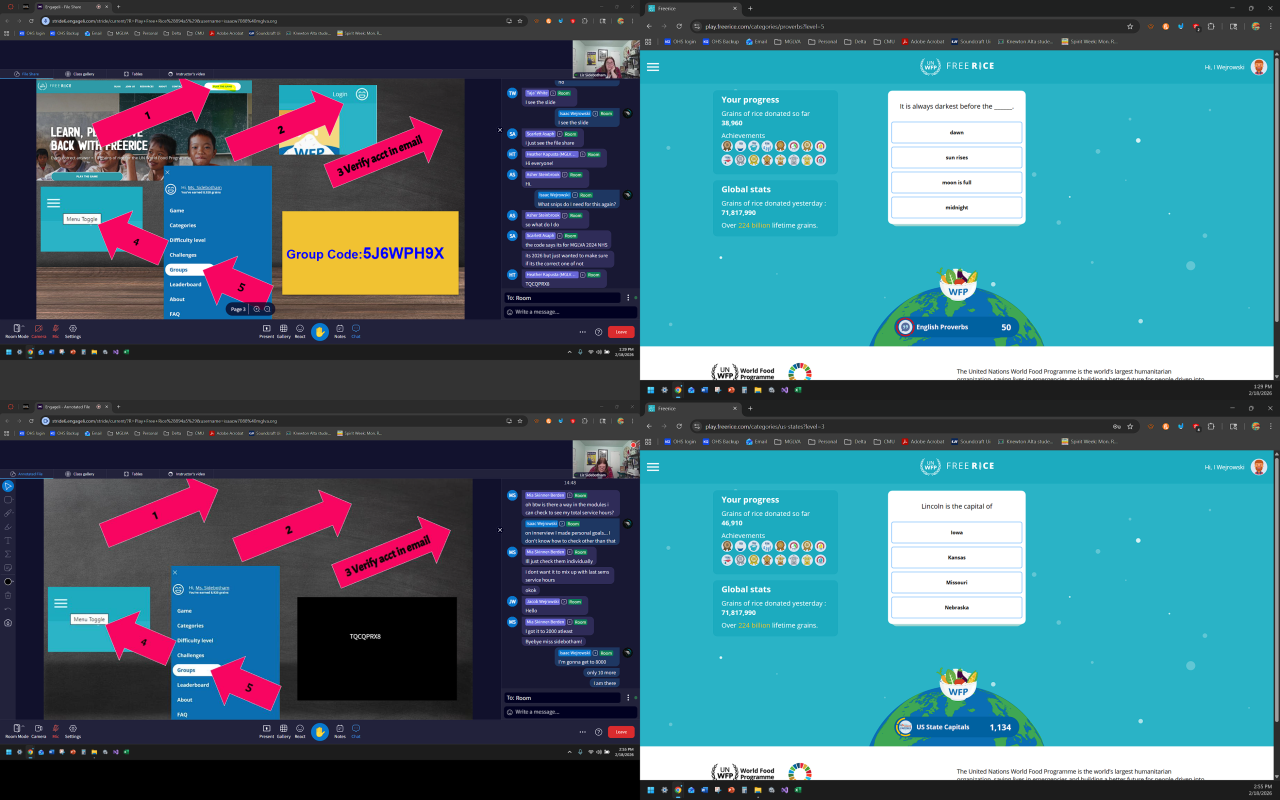
Task: Open Gallery view in top Engageli window
Action: [x=284, y=330]
